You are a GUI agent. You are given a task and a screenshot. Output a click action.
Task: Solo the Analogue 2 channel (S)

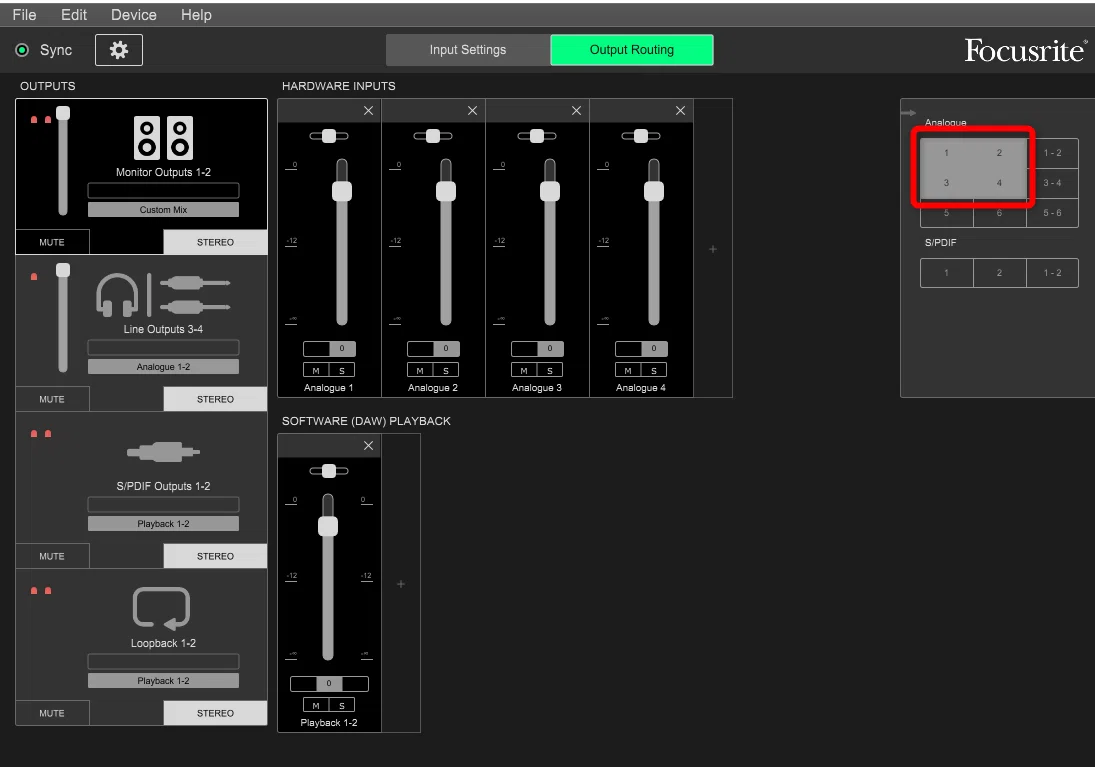(x=446, y=370)
